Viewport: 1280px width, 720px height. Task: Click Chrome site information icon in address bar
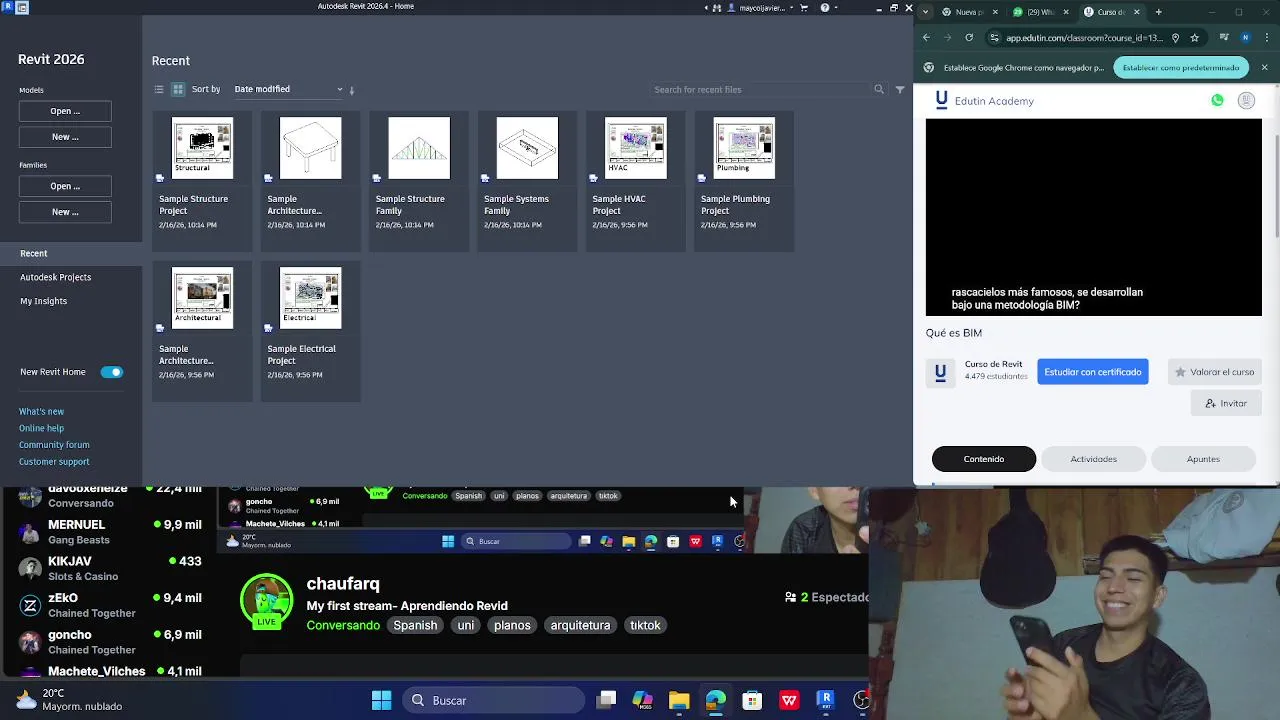tap(994, 38)
